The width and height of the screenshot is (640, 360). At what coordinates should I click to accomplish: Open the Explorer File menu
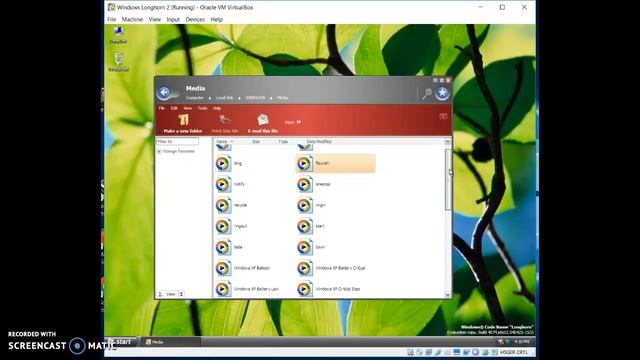(x=162, y=108)
